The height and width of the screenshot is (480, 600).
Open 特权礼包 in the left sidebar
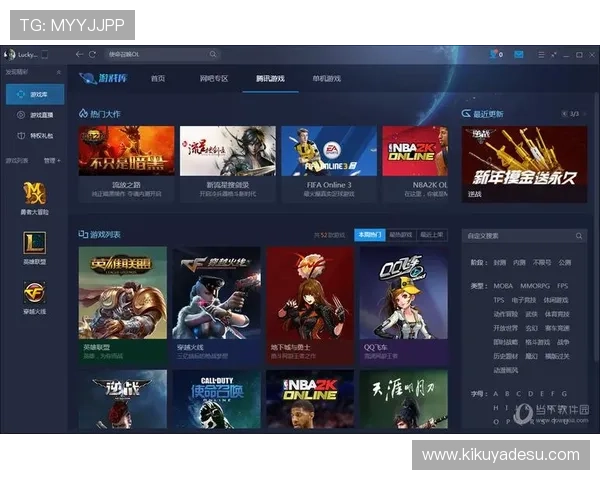pyautogui.click(x=40, y=135)
